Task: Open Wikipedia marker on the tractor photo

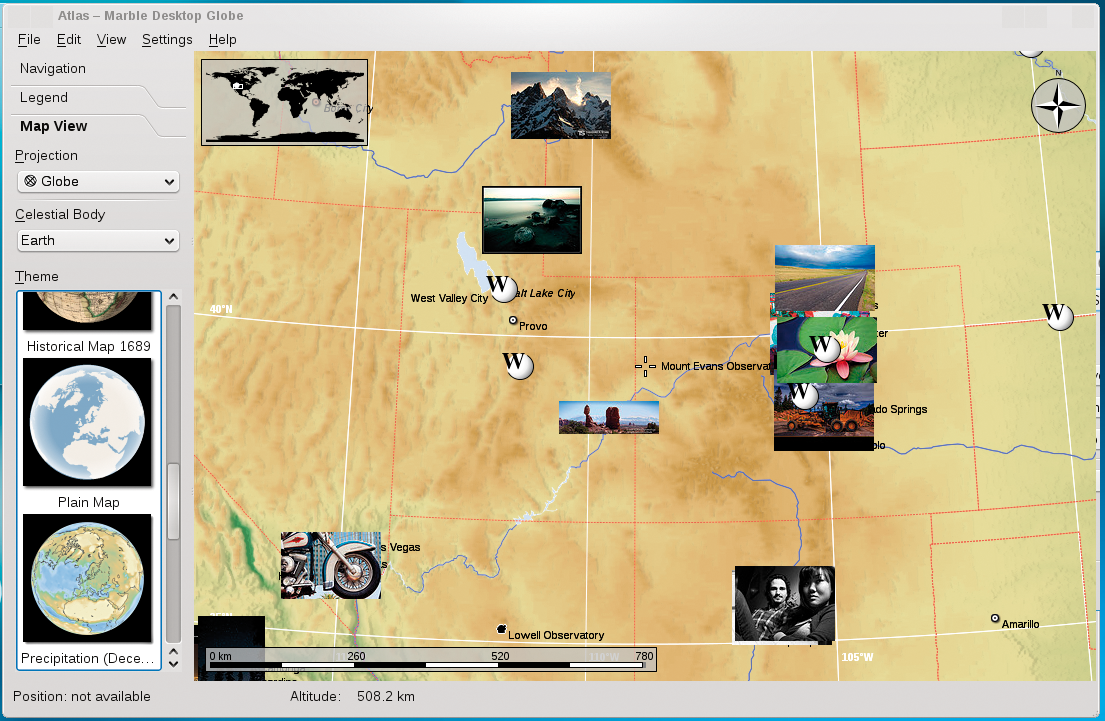Action: pos(803,395)
